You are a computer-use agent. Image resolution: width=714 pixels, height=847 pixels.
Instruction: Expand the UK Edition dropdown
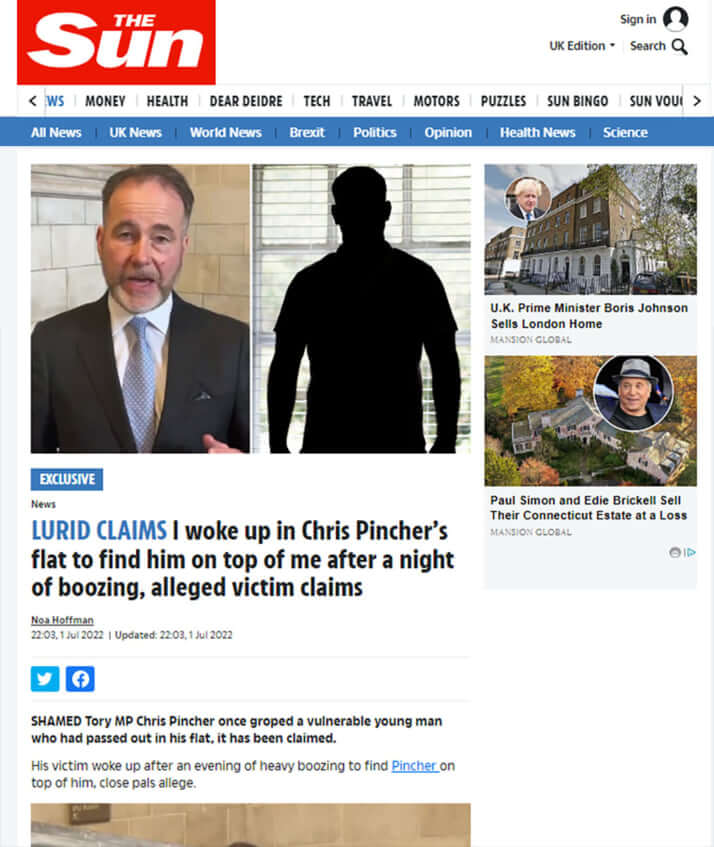[582, 46]
